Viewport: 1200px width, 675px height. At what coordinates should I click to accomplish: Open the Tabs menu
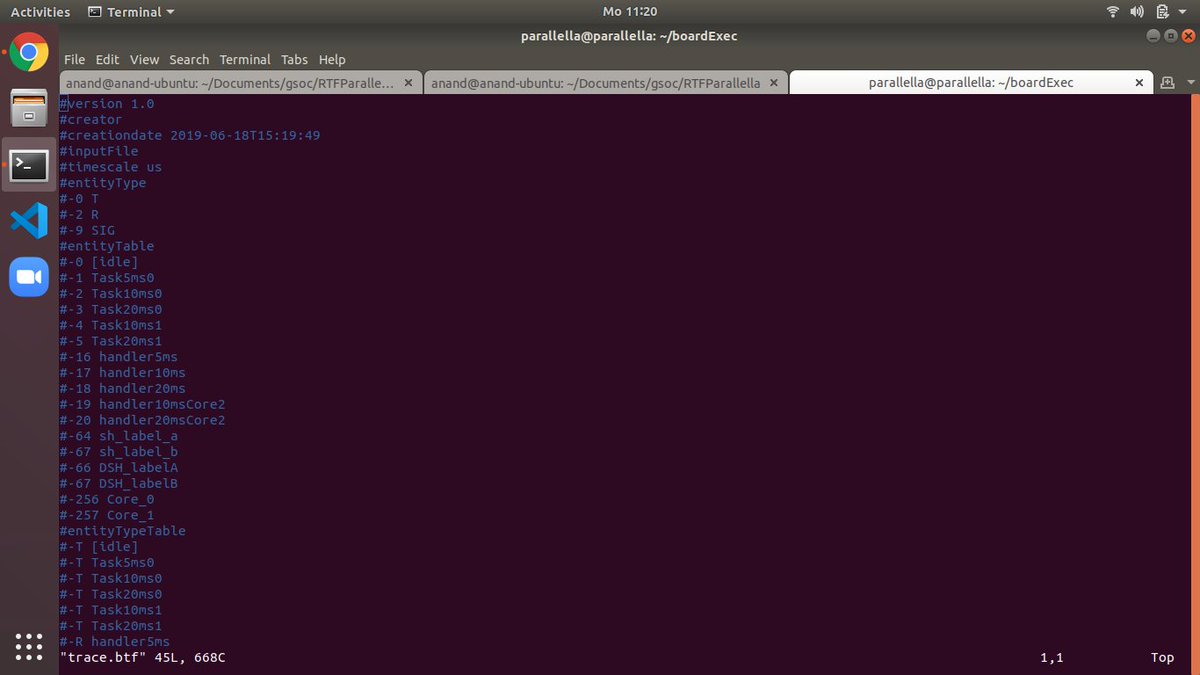pyautogui.click(x=295, y=60)
